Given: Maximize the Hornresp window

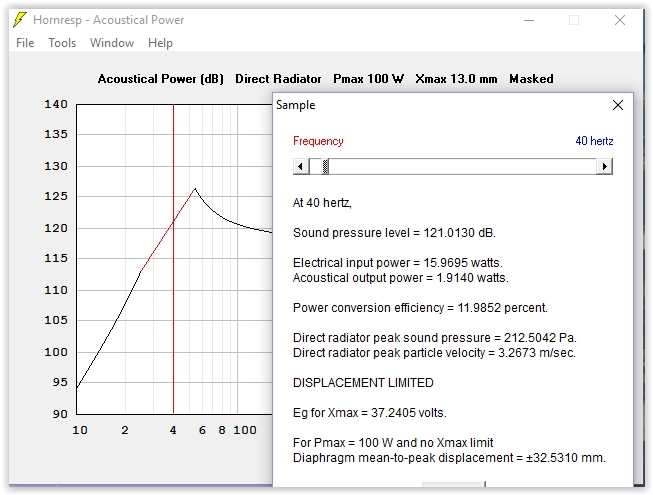Looking at the screenshot, I should (x=574, y=20).
